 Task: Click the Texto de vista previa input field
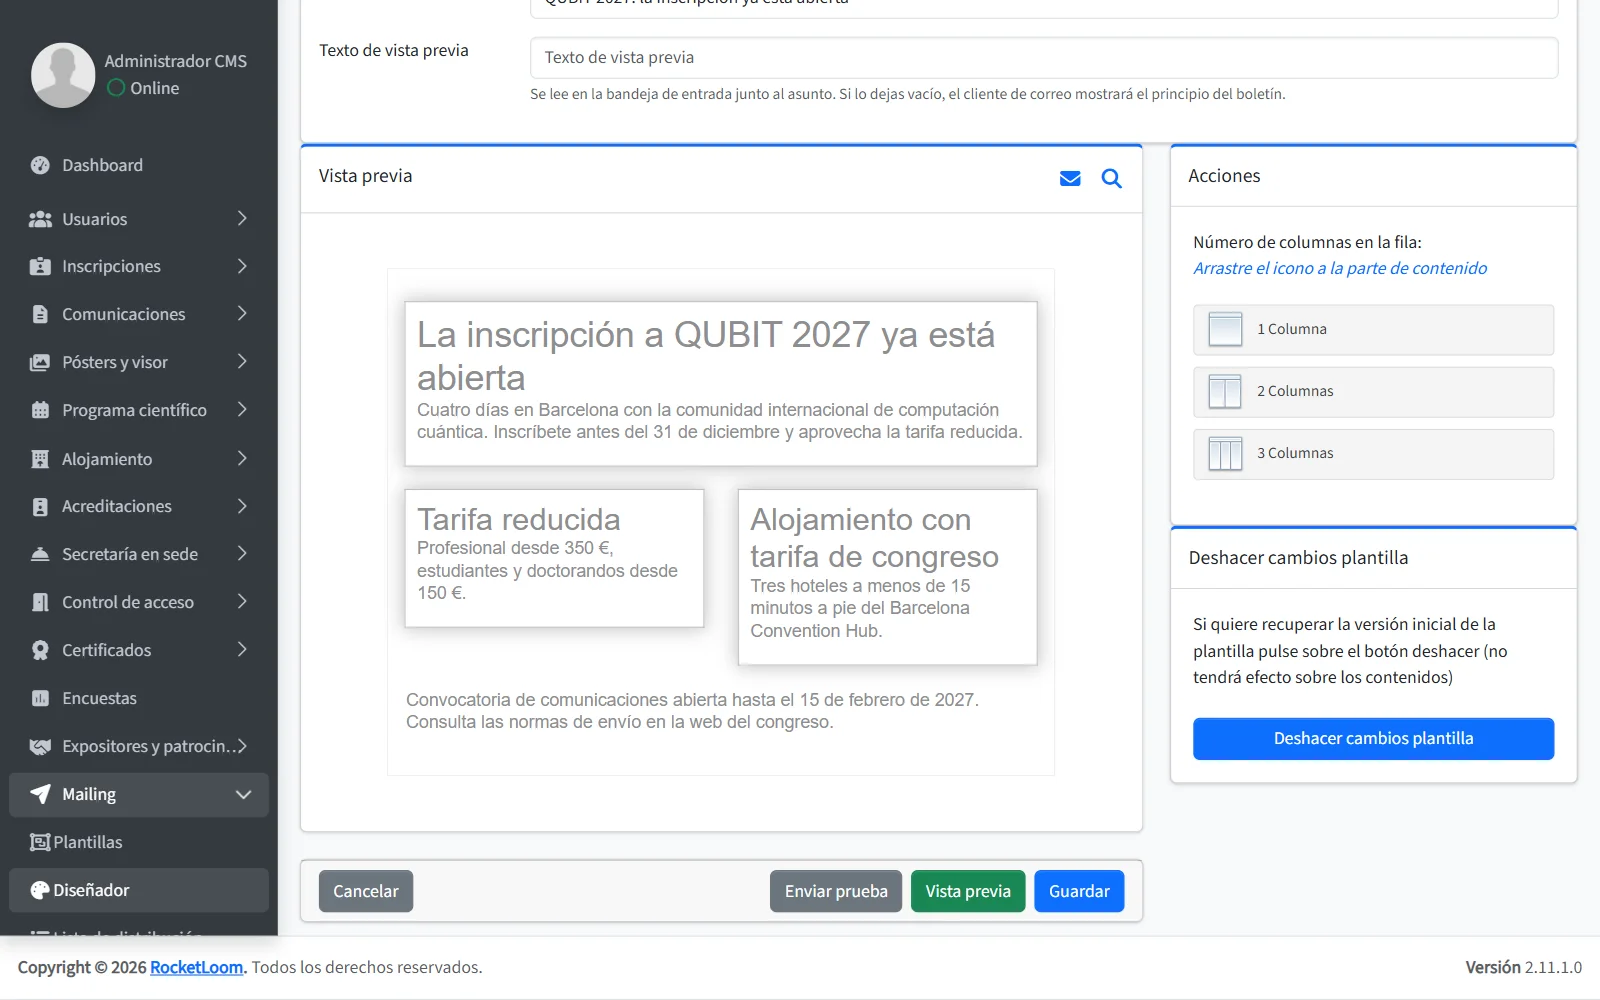1044,58
